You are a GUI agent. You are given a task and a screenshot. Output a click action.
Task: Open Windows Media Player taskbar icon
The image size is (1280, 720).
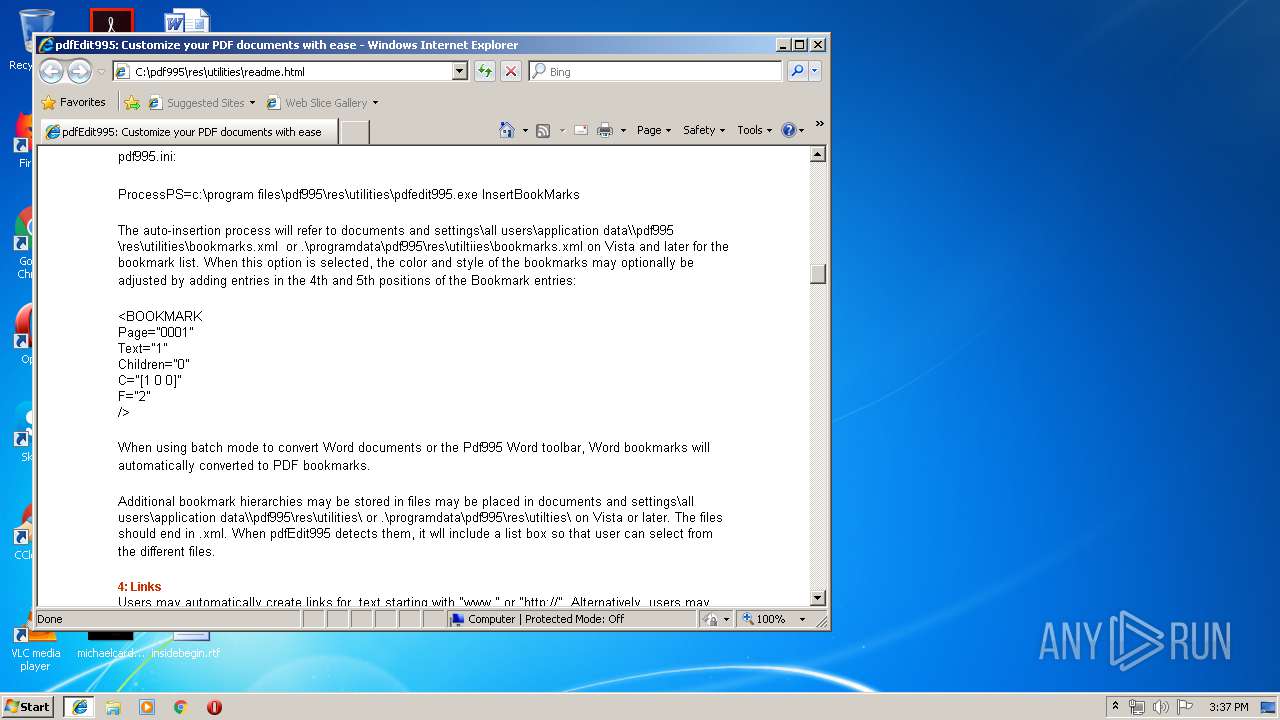click(147, 706)
